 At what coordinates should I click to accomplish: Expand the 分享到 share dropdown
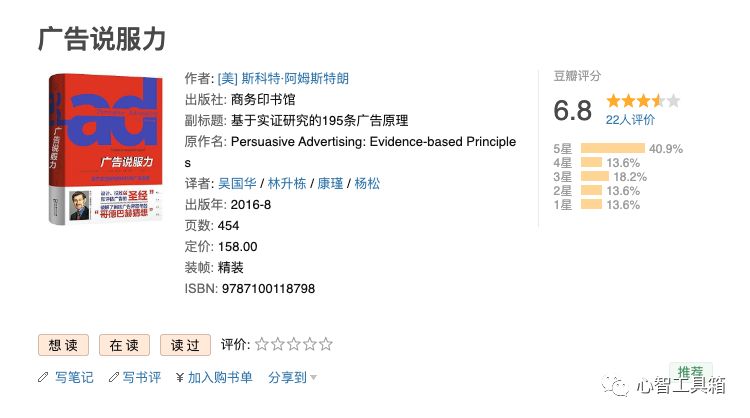[292, 378]
